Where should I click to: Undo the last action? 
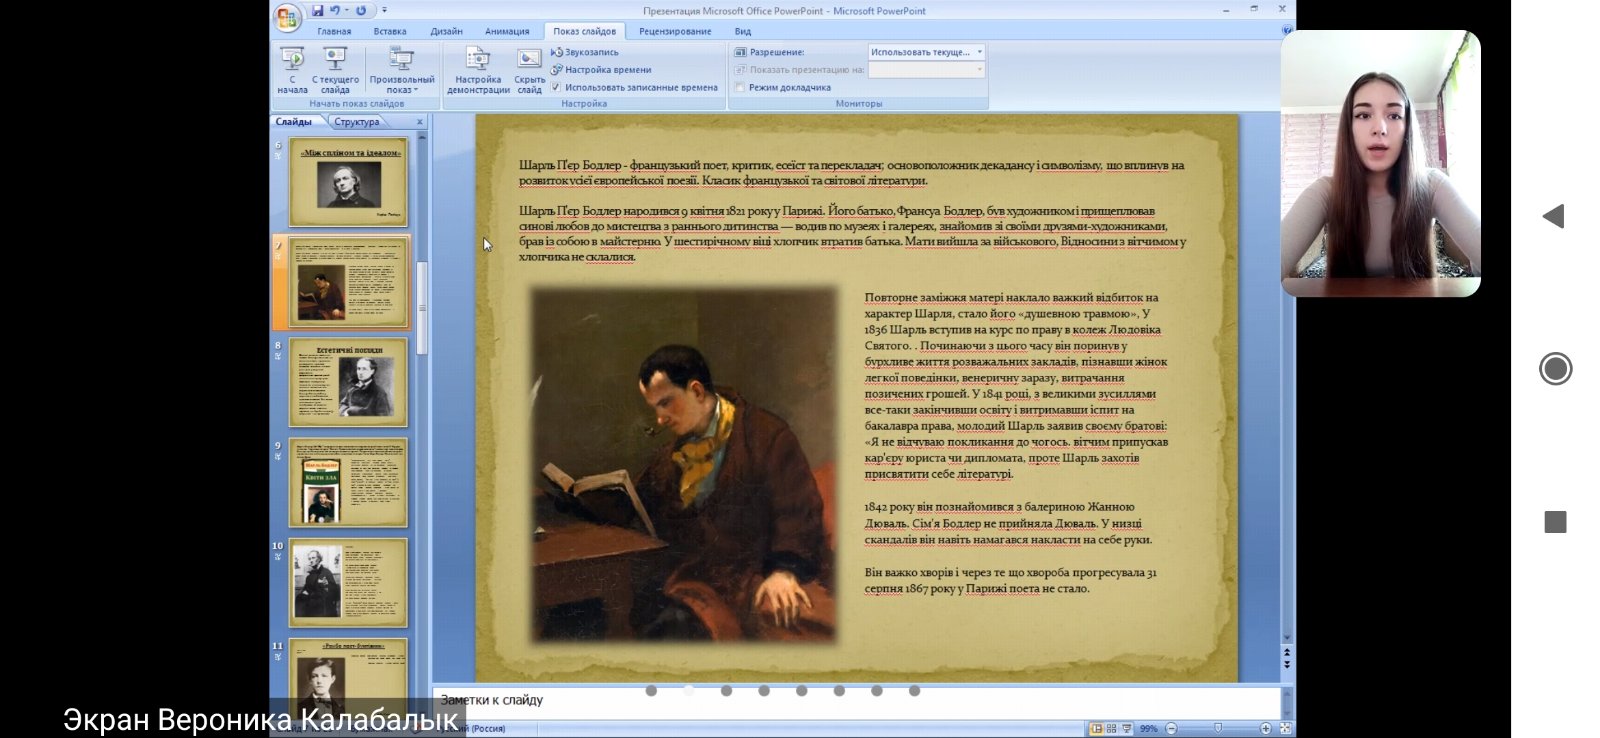tap(335, 11)
